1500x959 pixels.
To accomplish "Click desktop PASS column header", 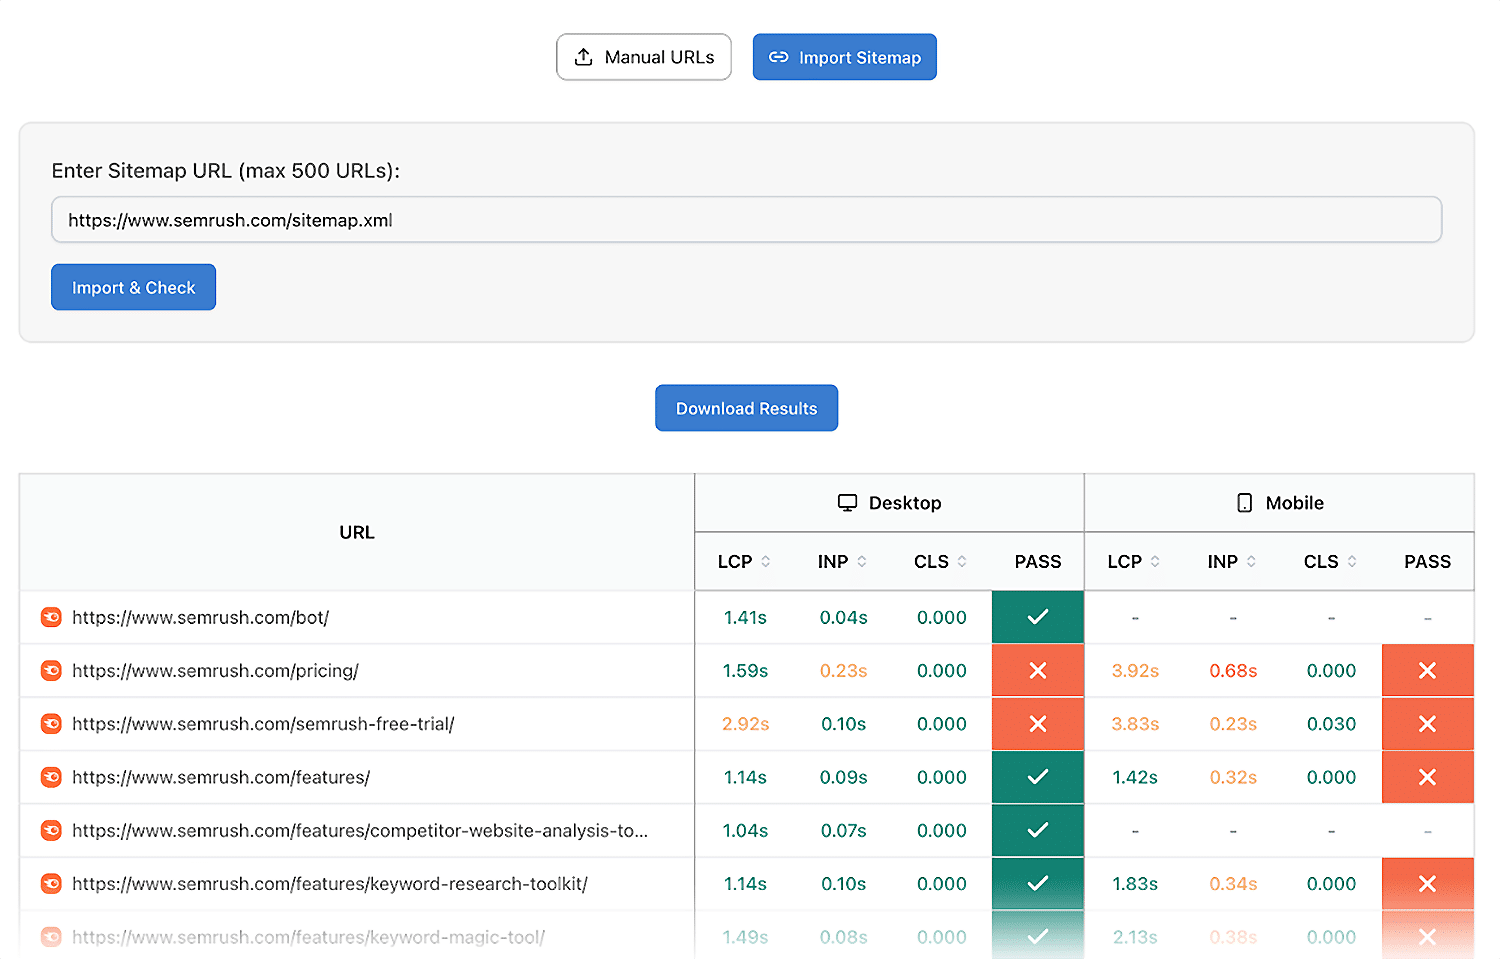I will point(1038,561).
